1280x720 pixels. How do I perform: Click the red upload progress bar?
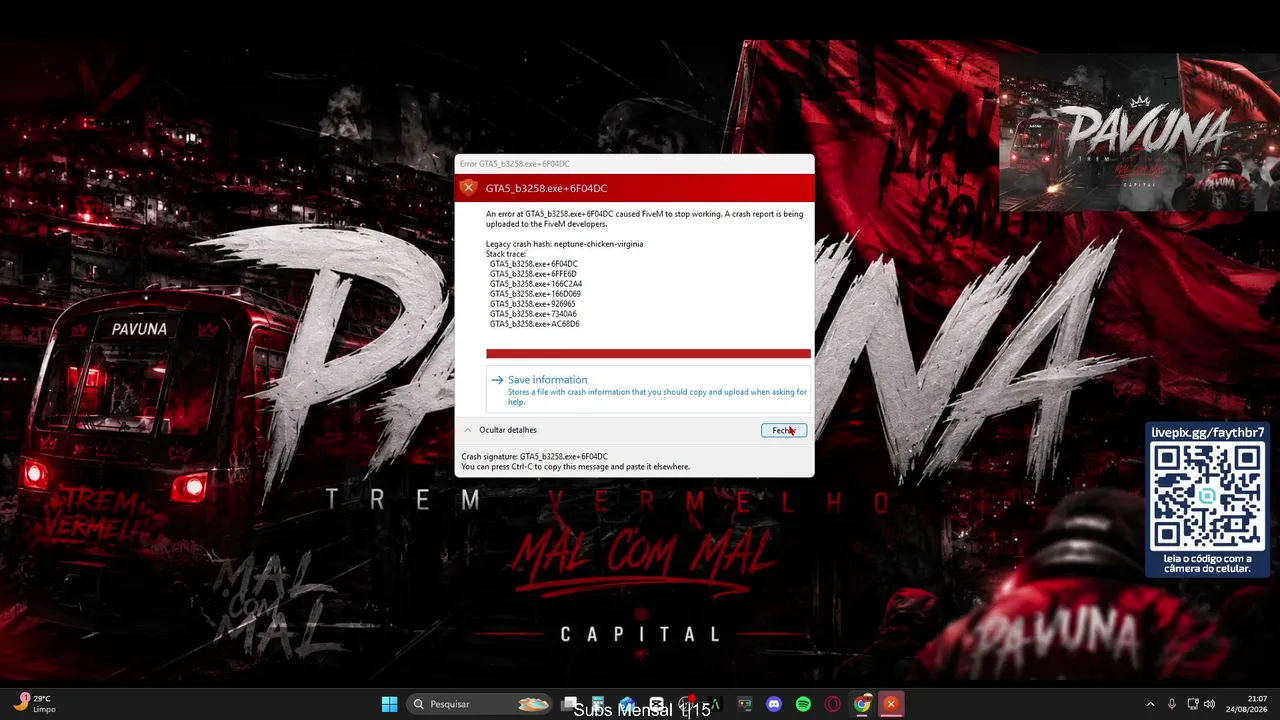tap(648, 353)
